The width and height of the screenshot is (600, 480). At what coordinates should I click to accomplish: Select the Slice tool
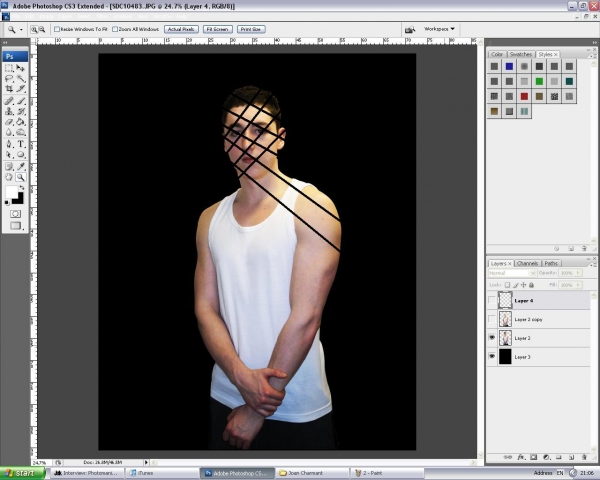(x=21, y=89)
